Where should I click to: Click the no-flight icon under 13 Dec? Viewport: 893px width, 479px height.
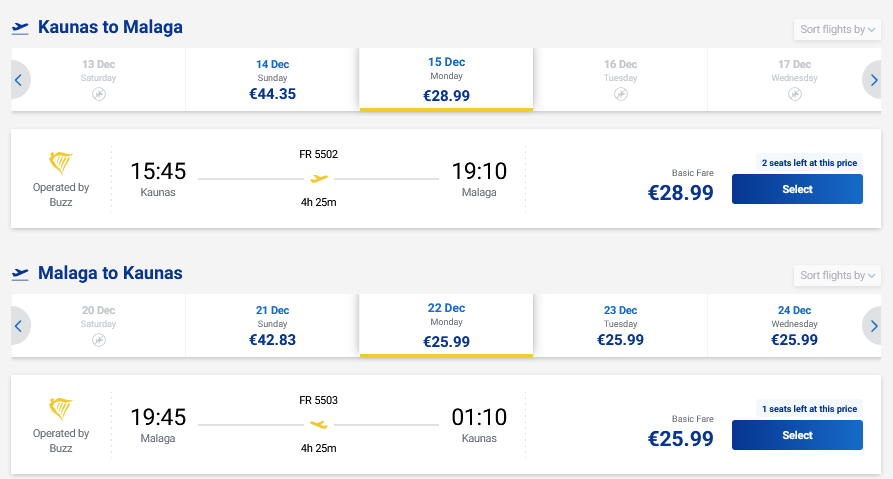tap(99, 94)
